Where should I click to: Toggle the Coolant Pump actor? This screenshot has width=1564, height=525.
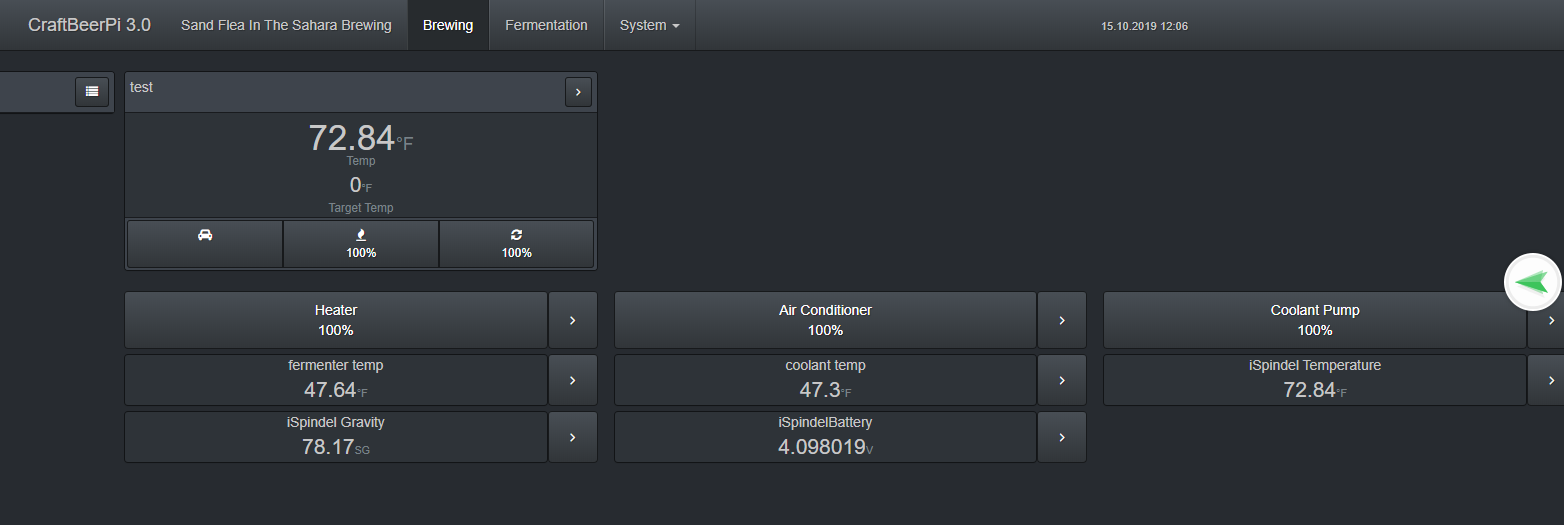click(1315, 320)
